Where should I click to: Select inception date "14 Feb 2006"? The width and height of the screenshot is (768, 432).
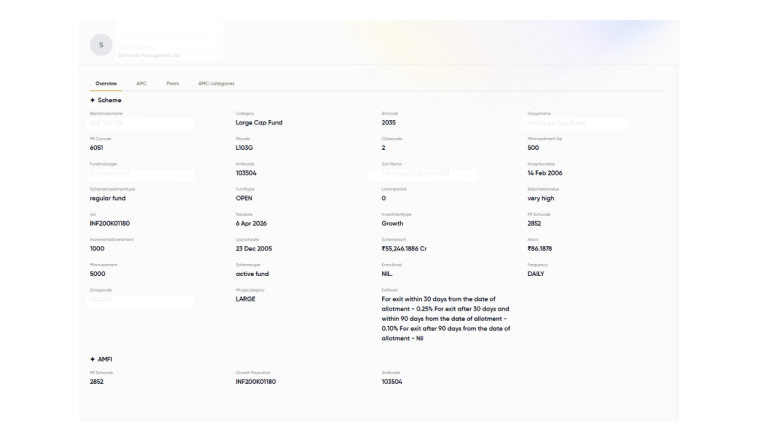pos(545,173)
